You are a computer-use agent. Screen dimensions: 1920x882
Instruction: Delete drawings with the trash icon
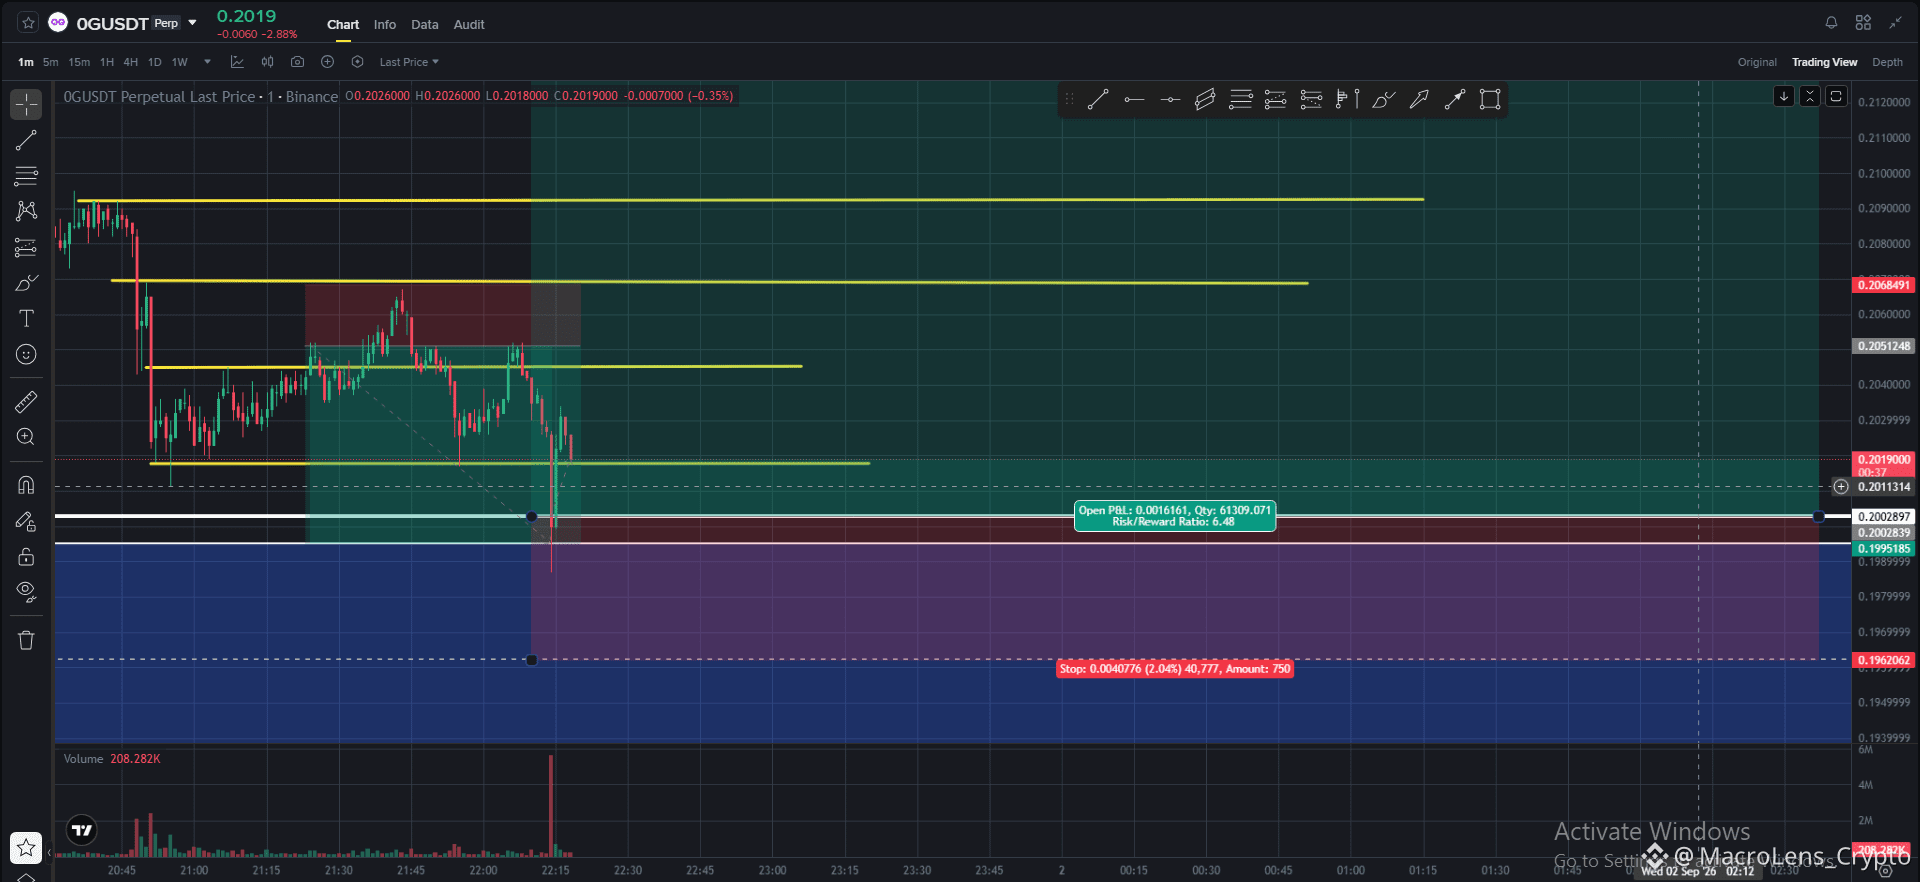click(x=26, y=640)
